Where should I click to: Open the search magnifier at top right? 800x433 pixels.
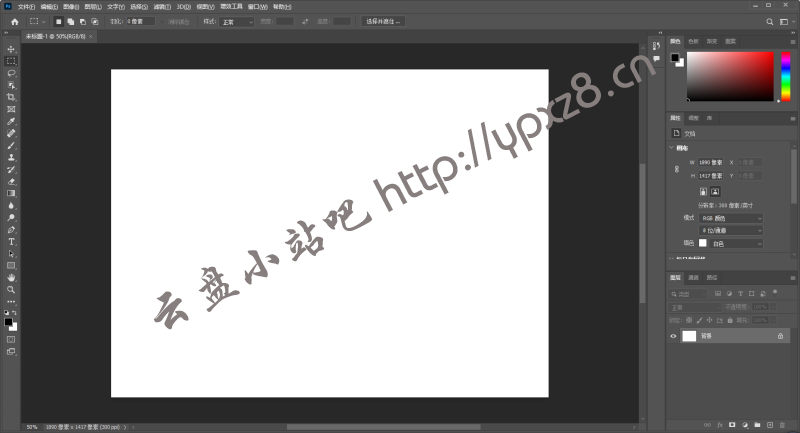coord(769,21)
